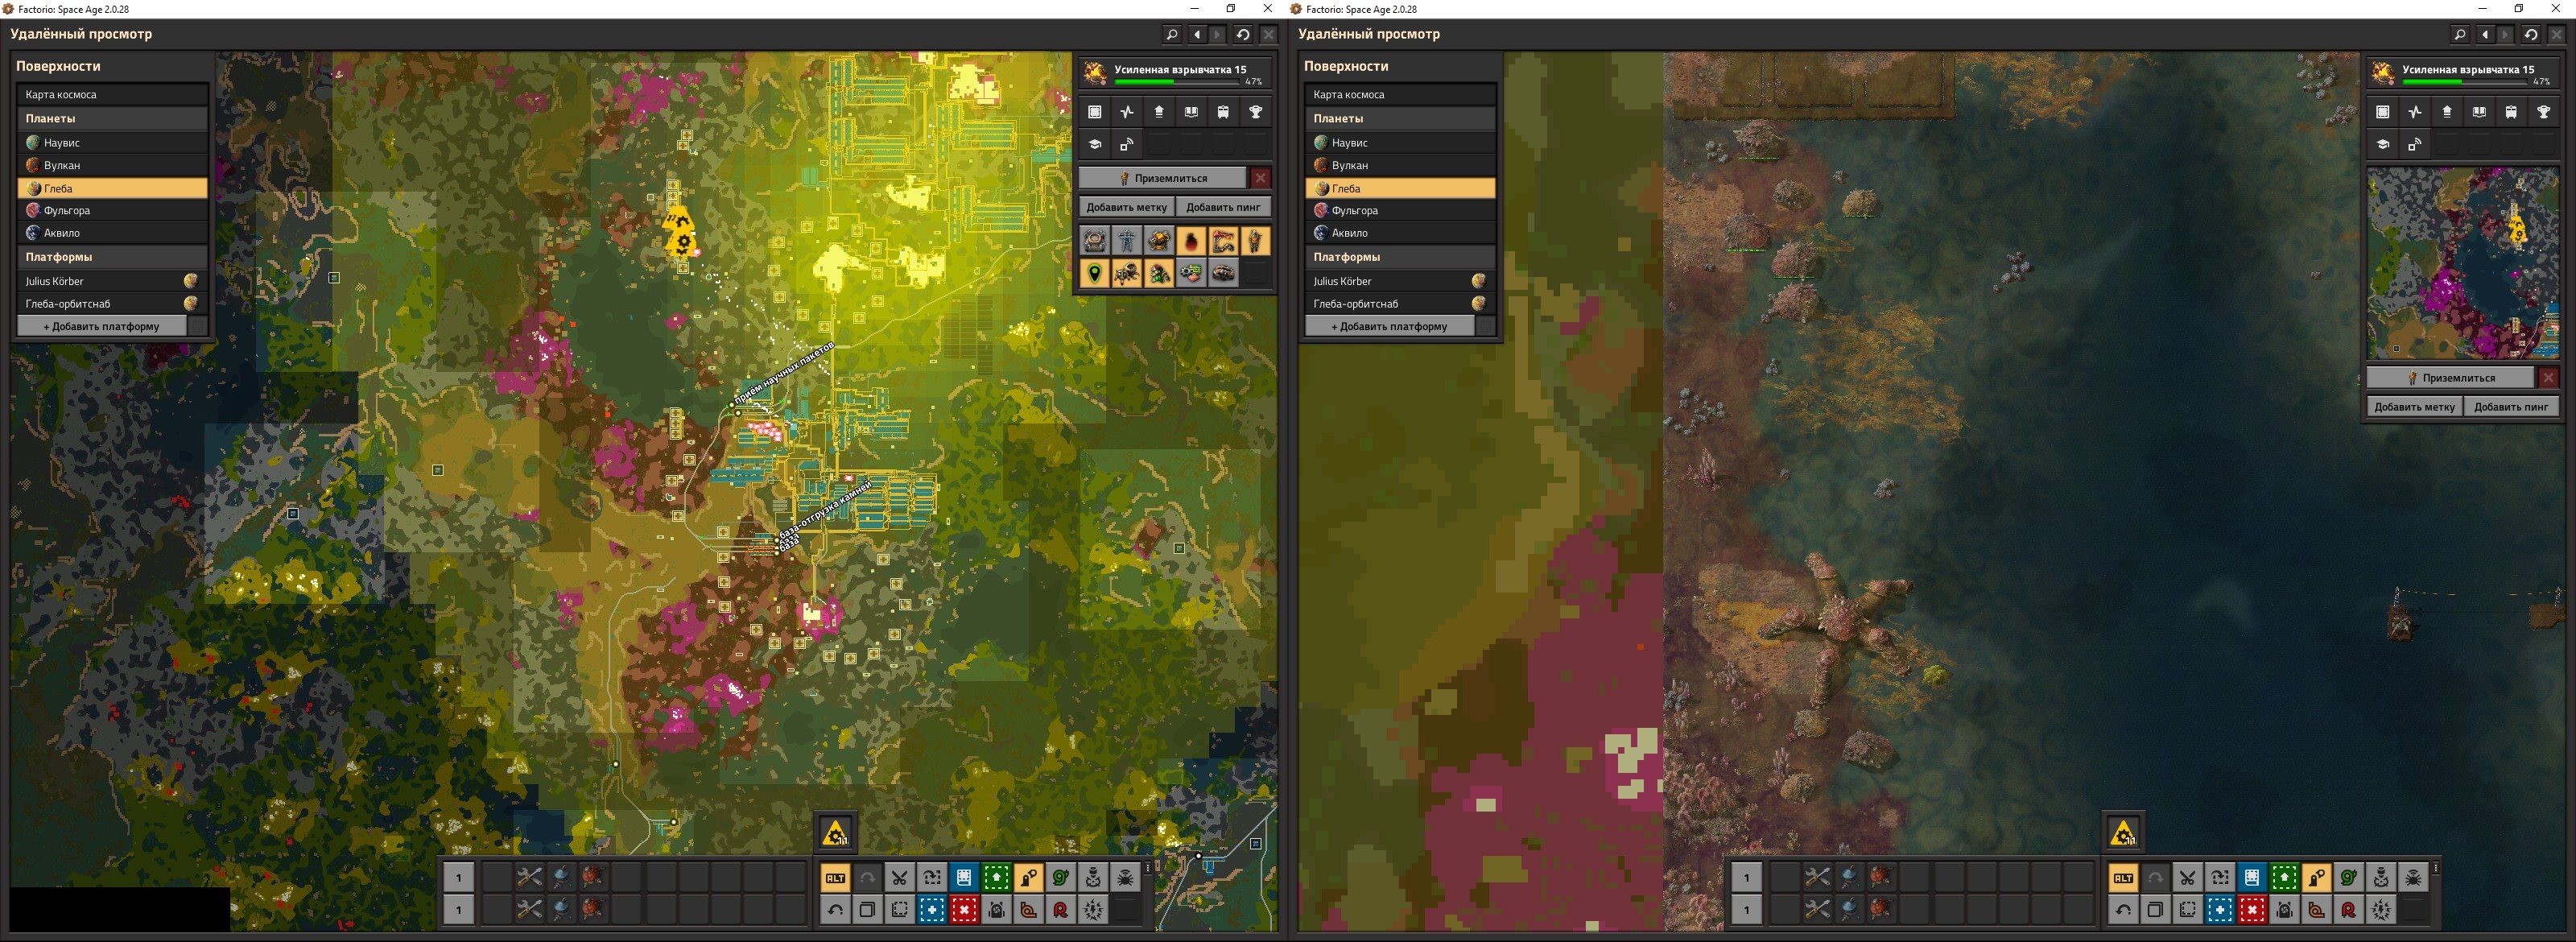Select Julius Körber platform in right window
2576x942 pixels.
click(1400, 281)
